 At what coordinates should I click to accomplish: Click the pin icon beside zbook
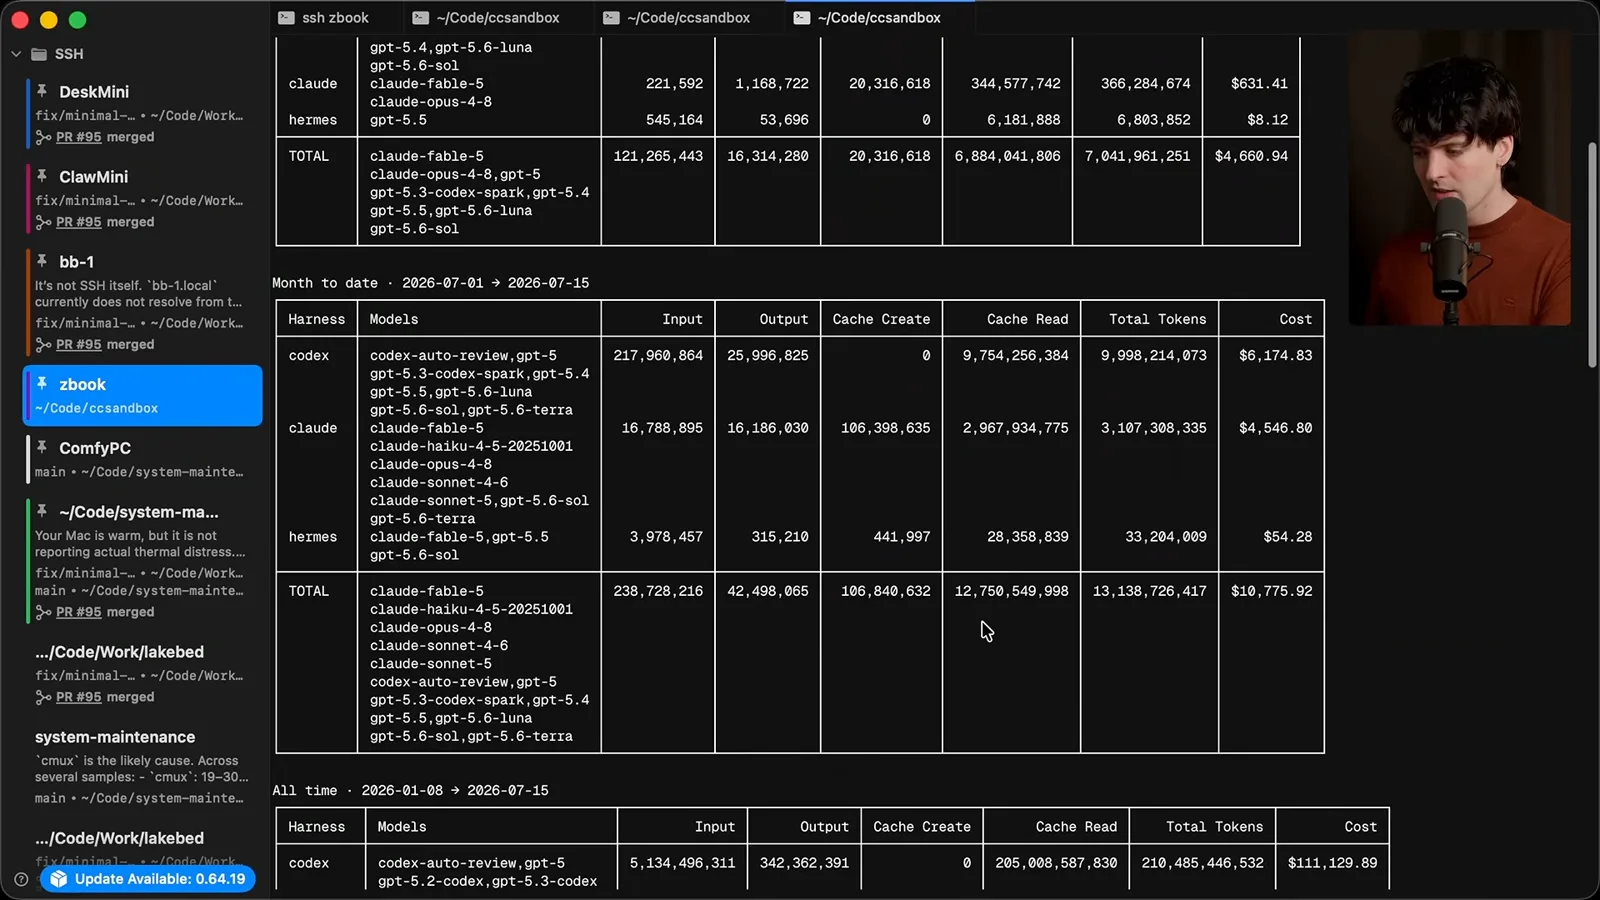tap(42, 384)
